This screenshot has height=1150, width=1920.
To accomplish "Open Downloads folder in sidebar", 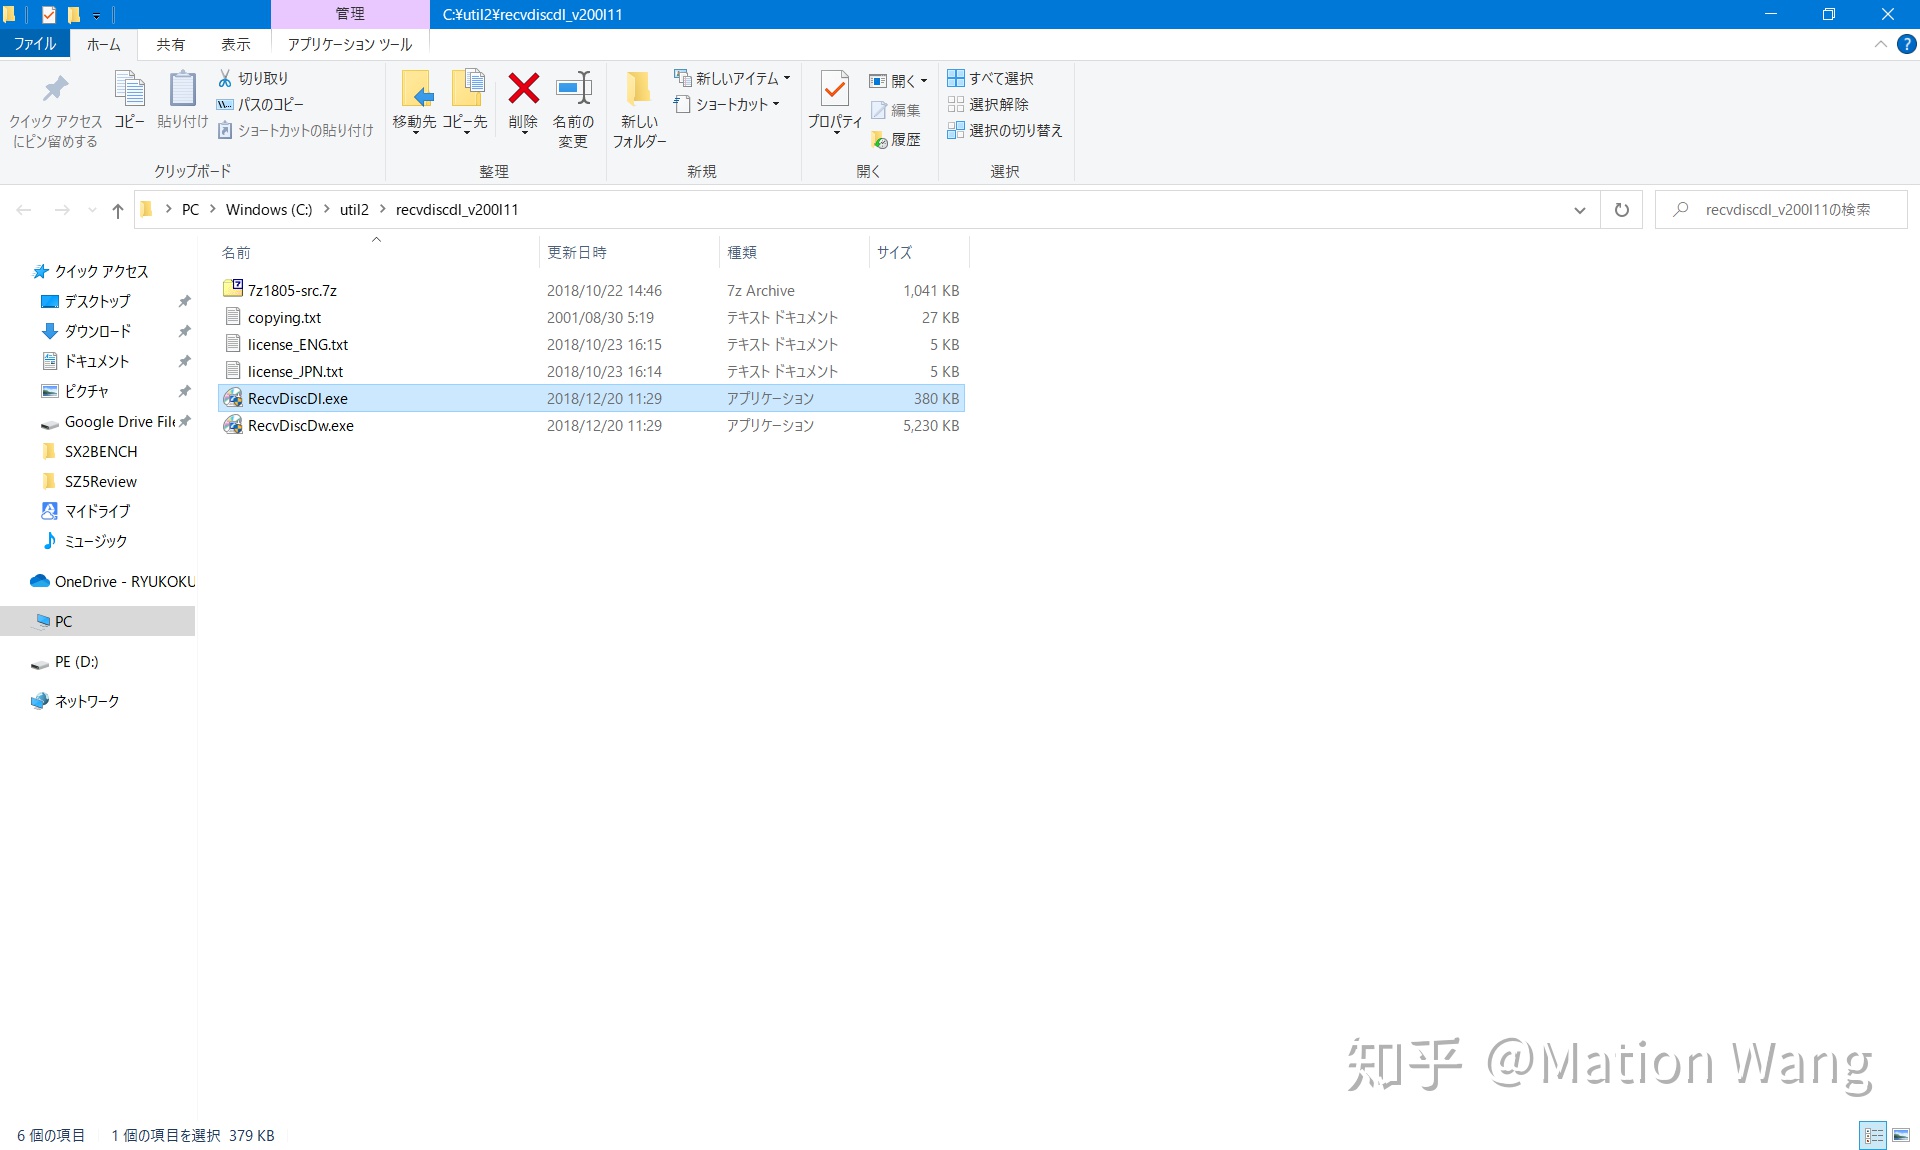I will [98, 331].
